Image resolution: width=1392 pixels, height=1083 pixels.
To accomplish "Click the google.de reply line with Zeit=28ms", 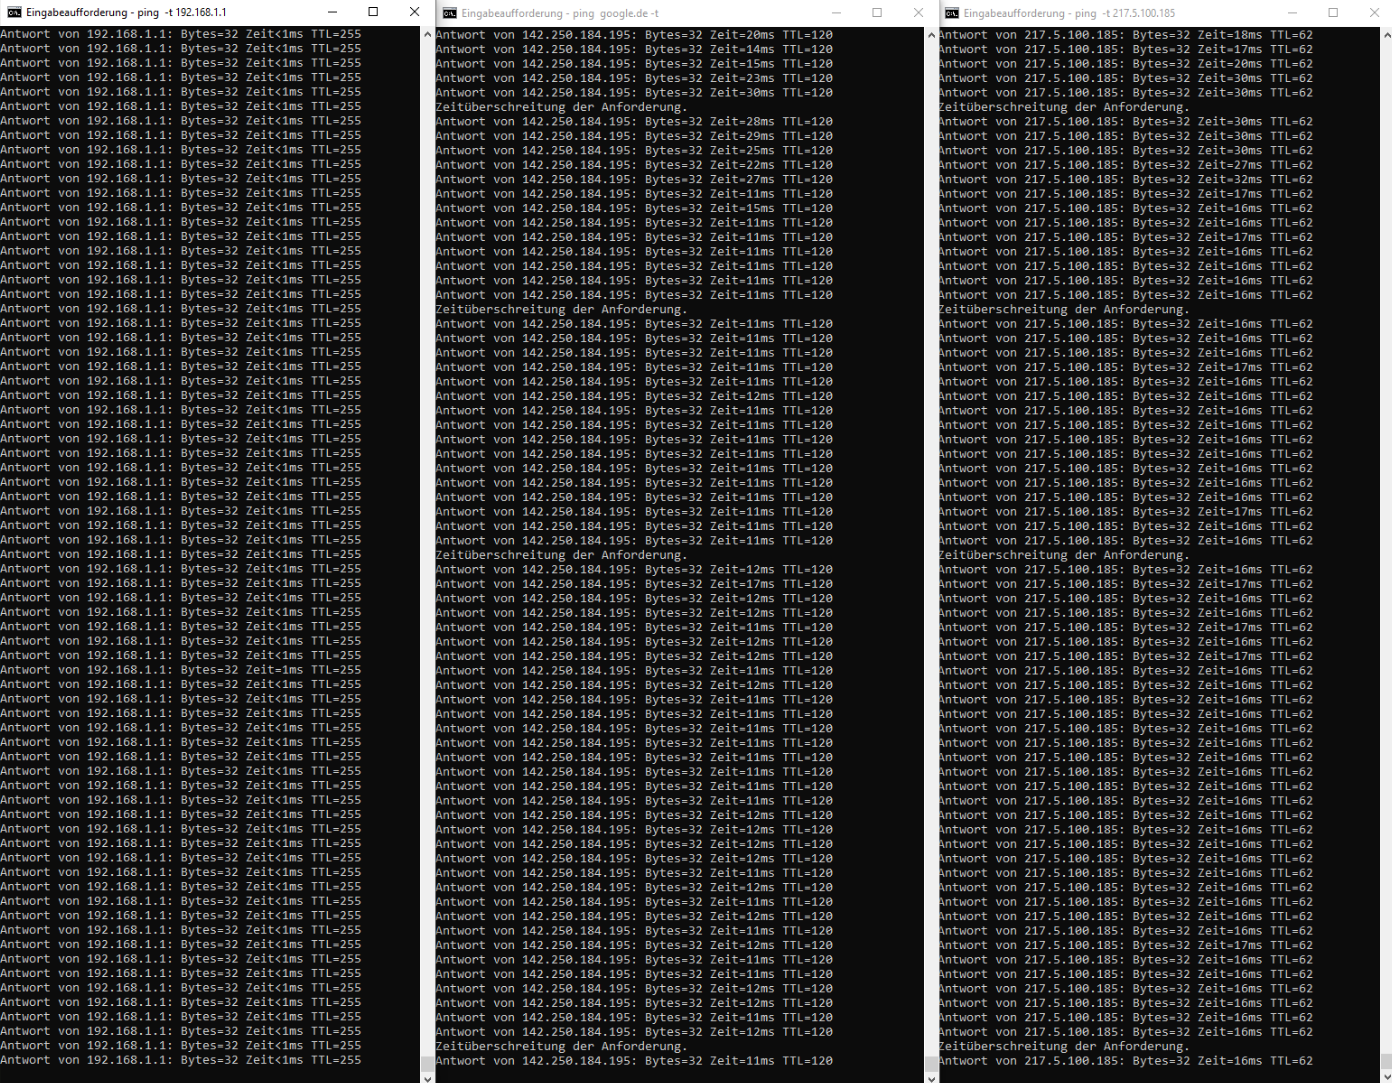I will (634, 122).
